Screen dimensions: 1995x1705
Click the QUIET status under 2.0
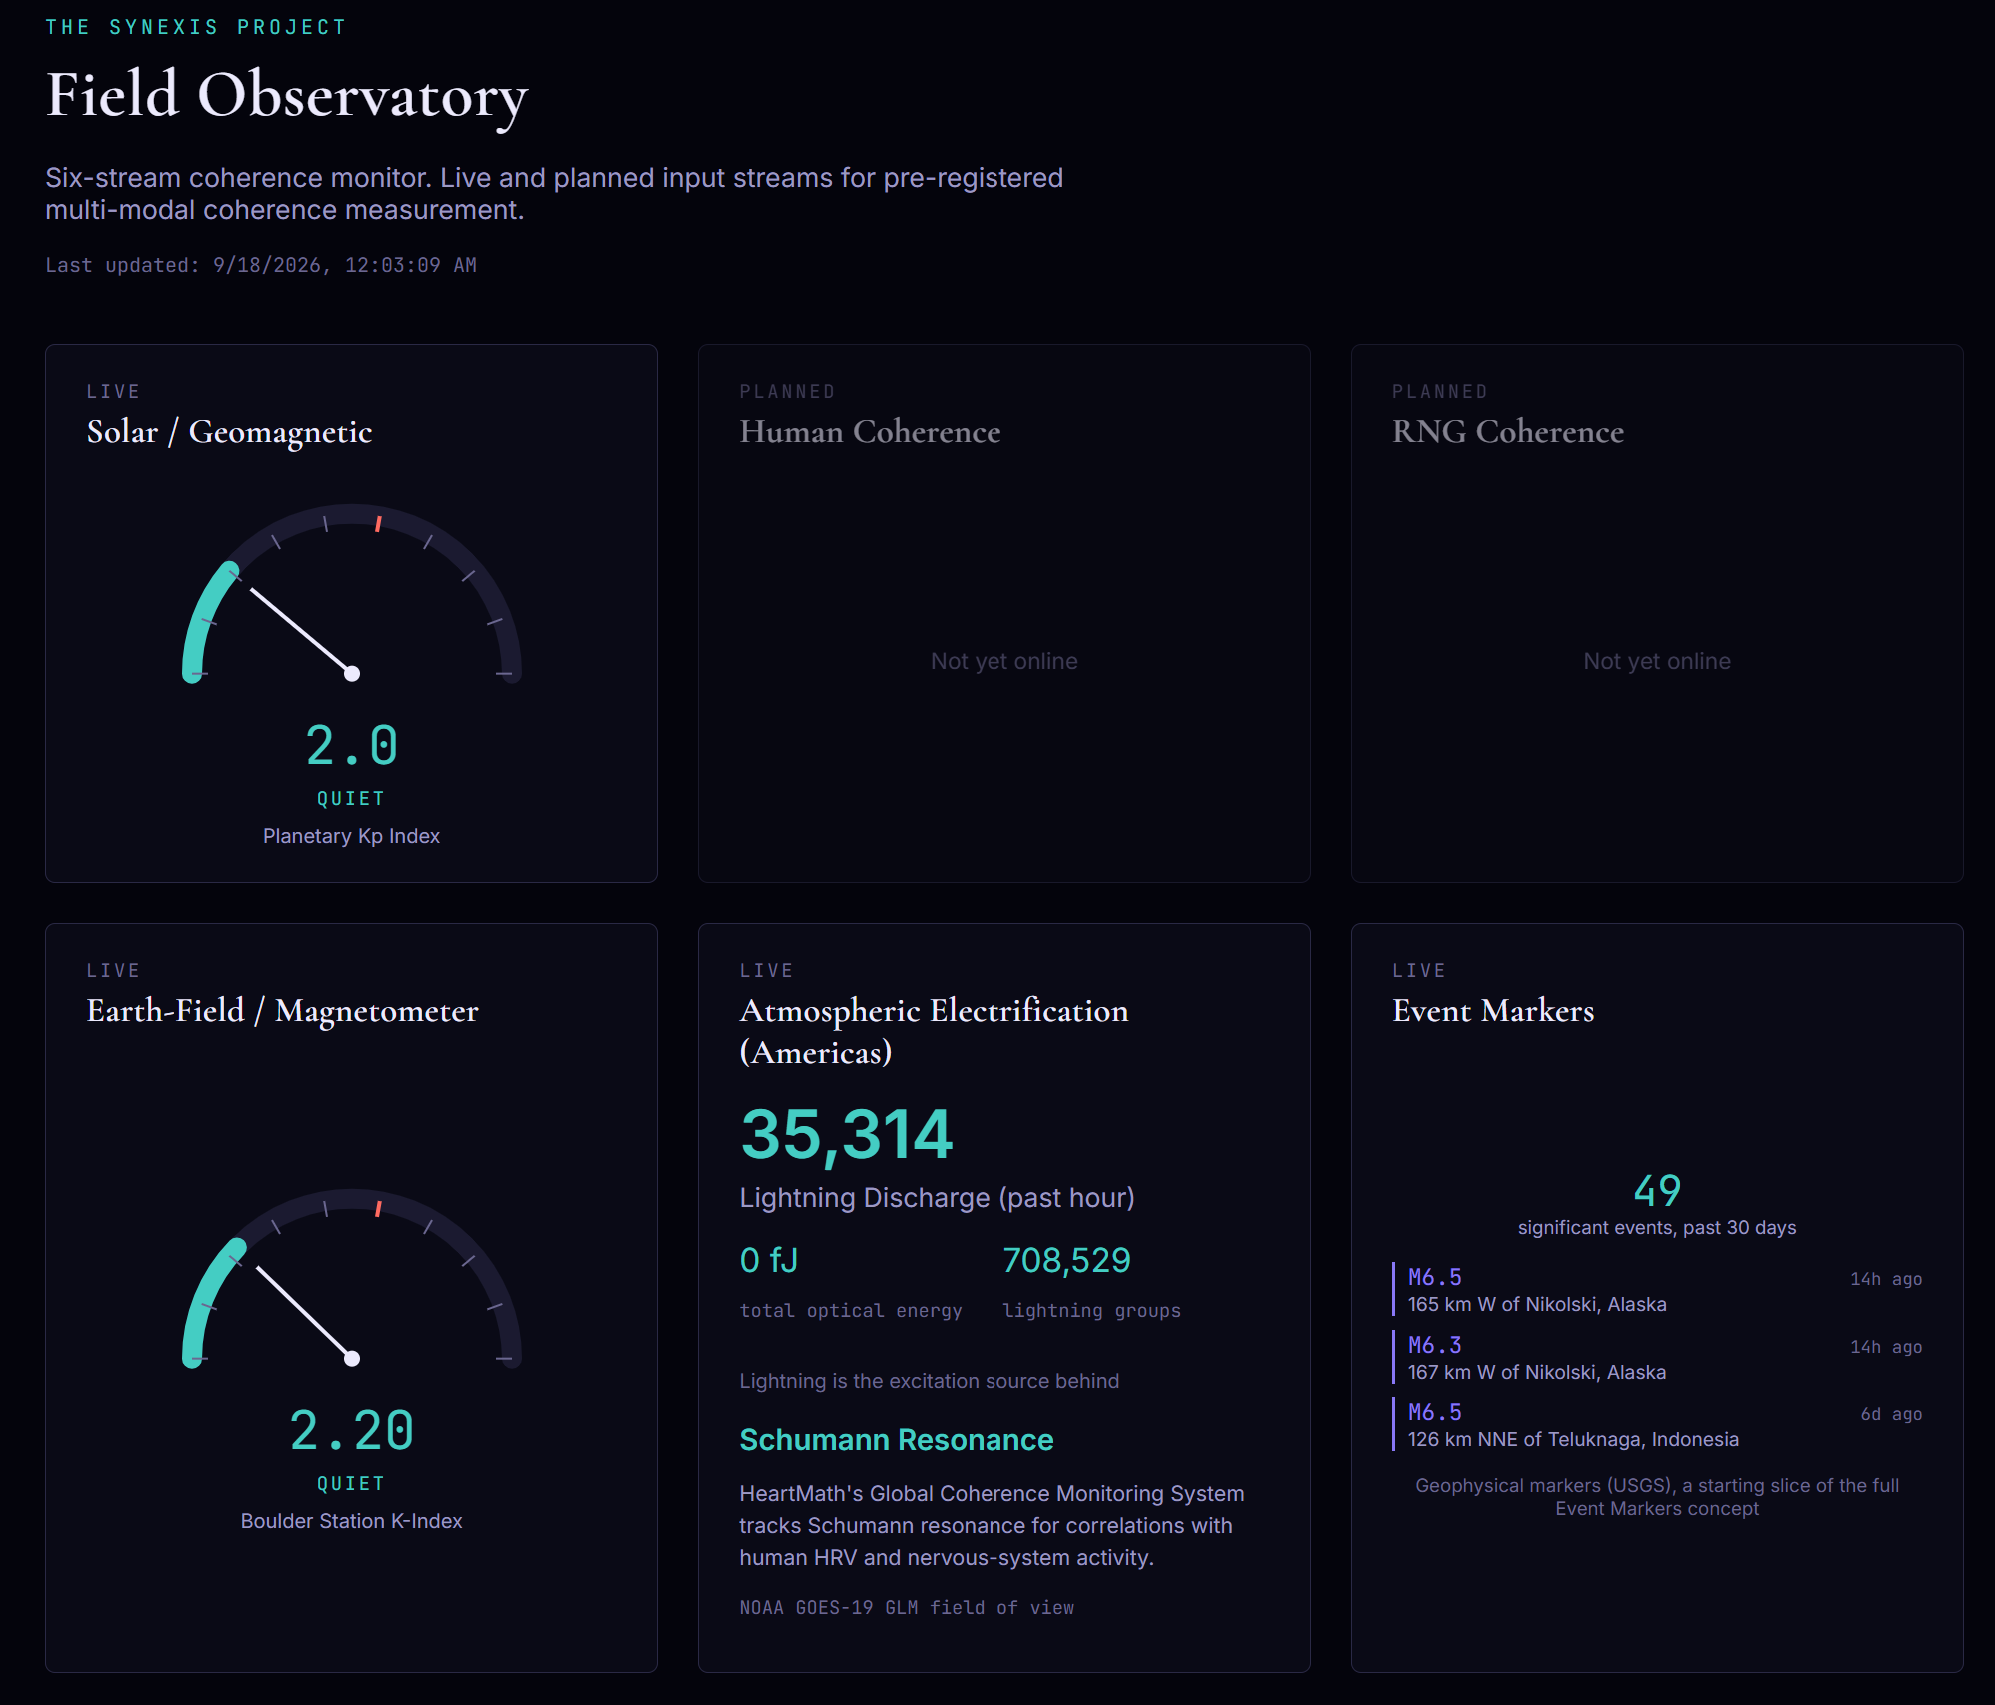(351, 799)
